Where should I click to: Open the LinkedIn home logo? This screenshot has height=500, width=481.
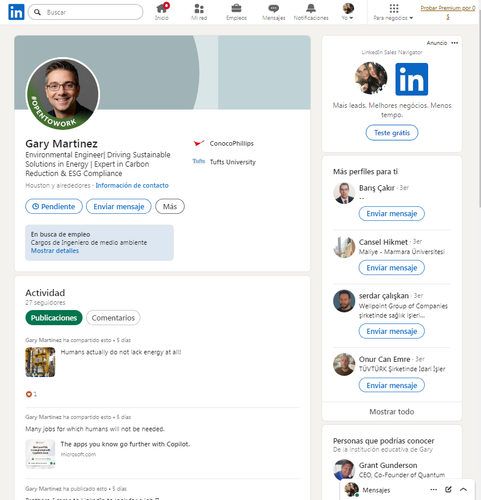16,12
